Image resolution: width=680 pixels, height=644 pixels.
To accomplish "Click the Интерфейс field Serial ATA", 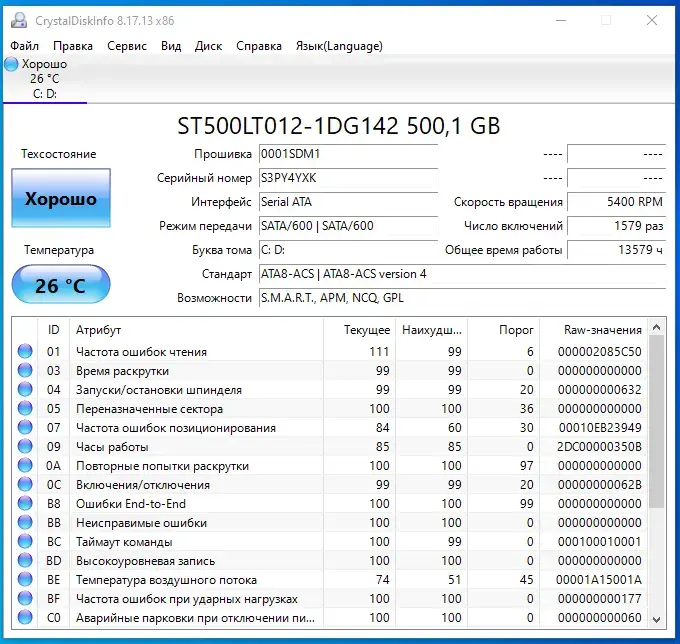I will (x=348, y=202).
